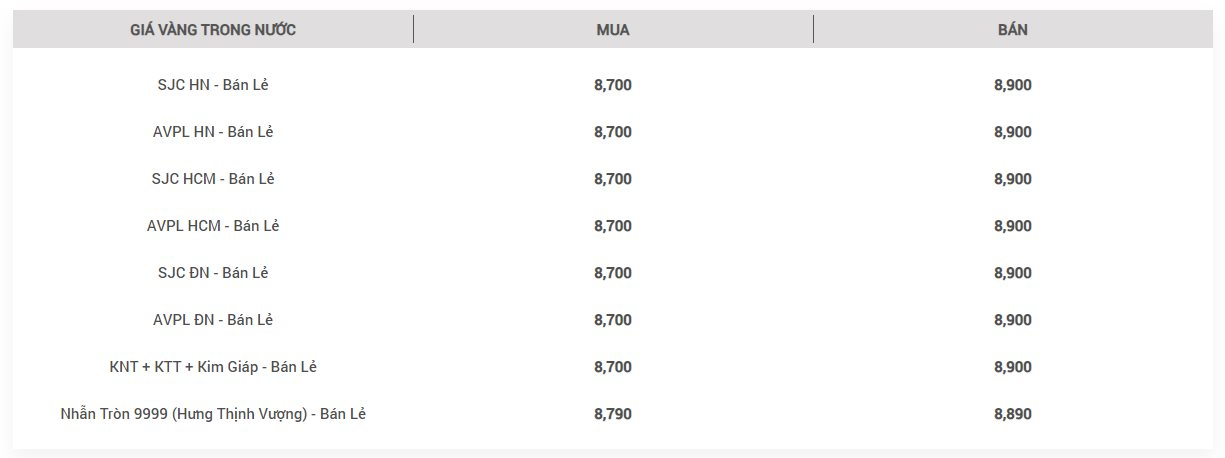Select the SJC HCM - Bán Lẻ row label
1225x458 pixels.
pyautogui.click(x=213, y=179)
